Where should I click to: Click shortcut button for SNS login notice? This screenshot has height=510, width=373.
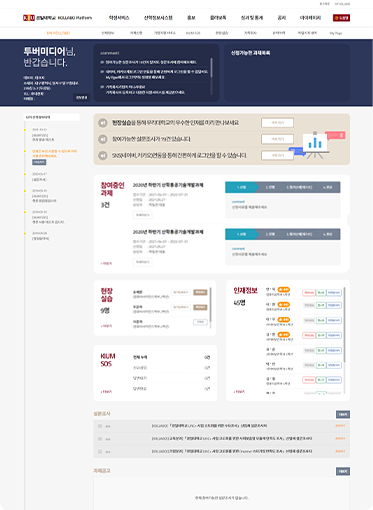277,155
